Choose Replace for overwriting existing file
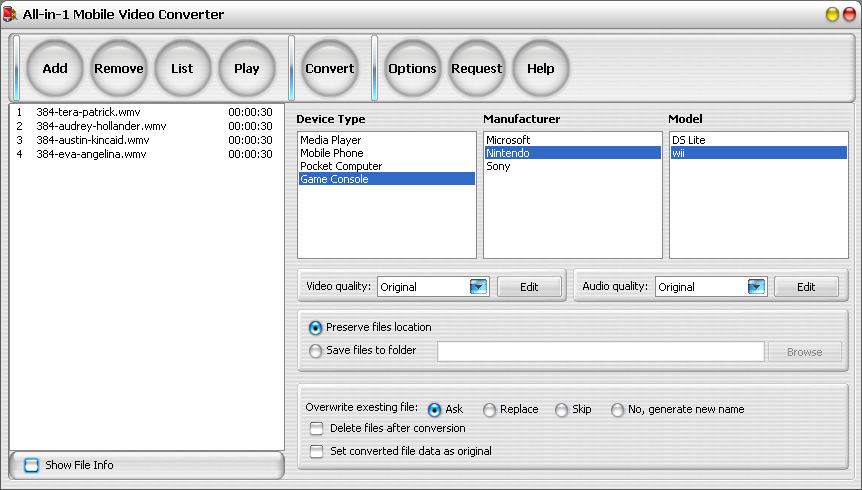862x490 pixels. click(x=490, y=410)
